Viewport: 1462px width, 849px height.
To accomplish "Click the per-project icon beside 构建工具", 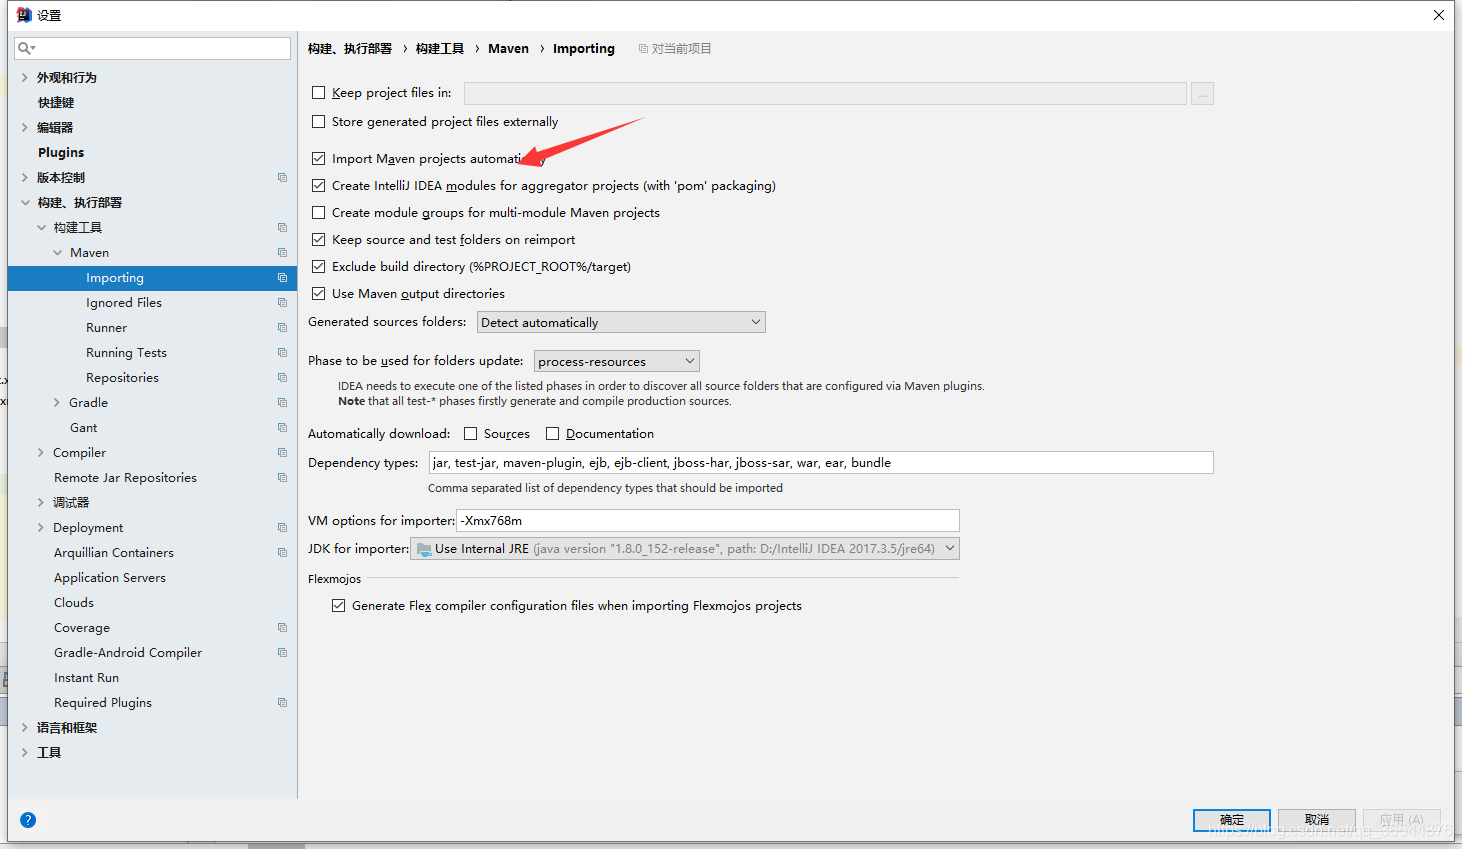I will point(282,228).
